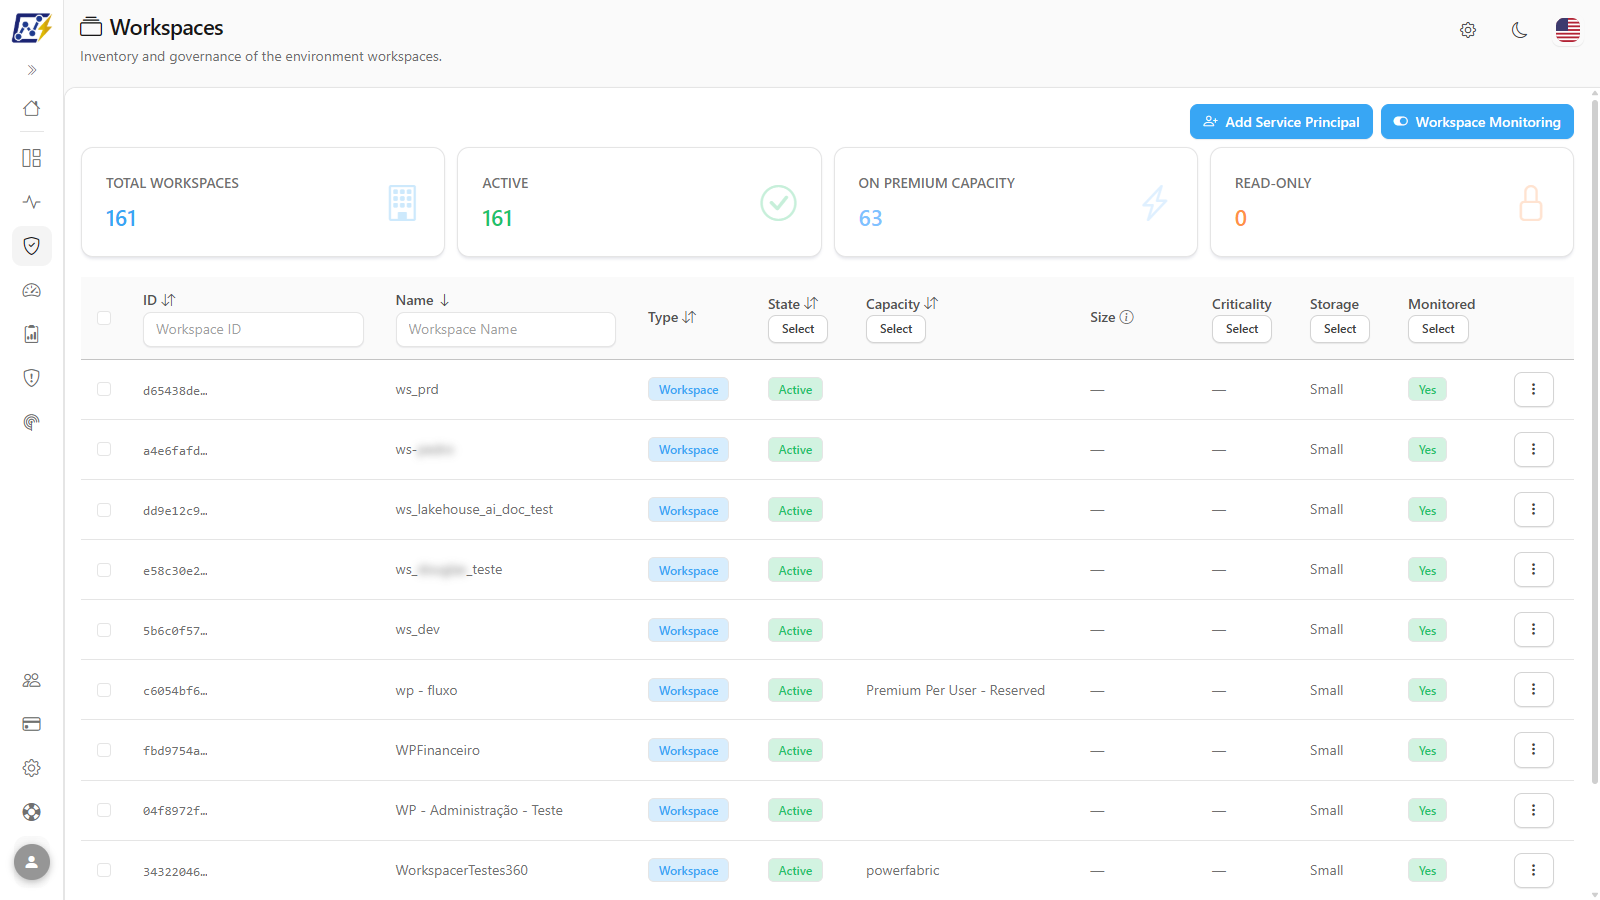The width and height of the screenshot is (1600, 900).
Task: Expand the sidebar with double chevron icon
Action: pyautogui.click(x=32, y=70)
